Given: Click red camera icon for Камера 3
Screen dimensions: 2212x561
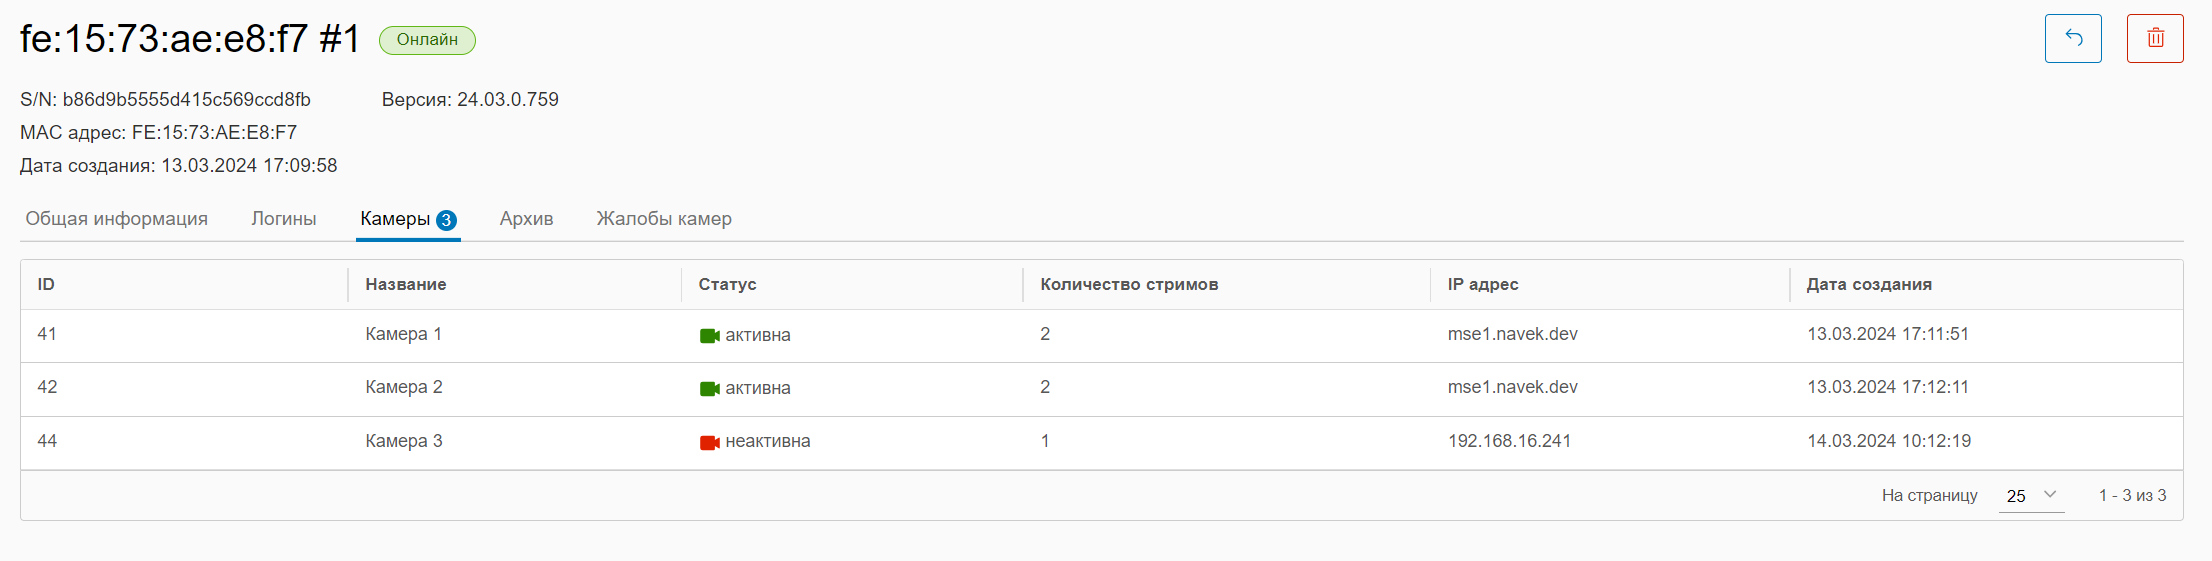Looking at the screenshot, I should 709,442.
